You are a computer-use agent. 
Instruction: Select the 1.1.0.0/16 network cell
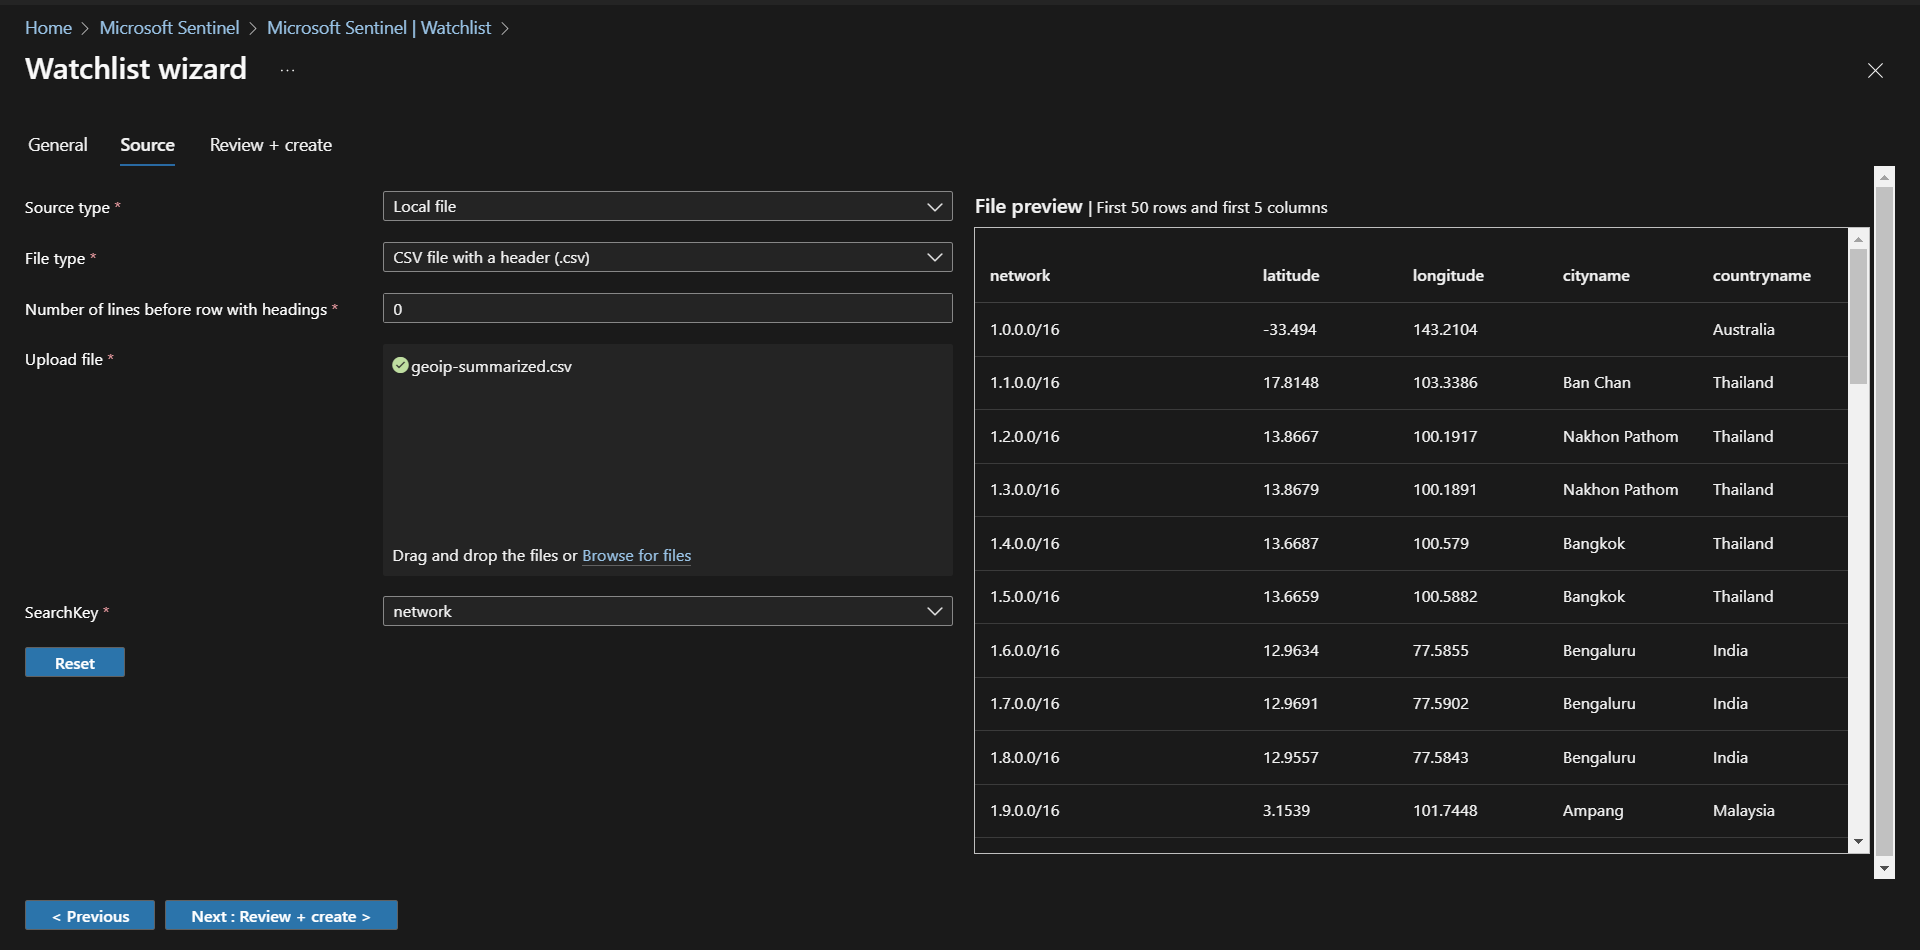pos(1025,382)
